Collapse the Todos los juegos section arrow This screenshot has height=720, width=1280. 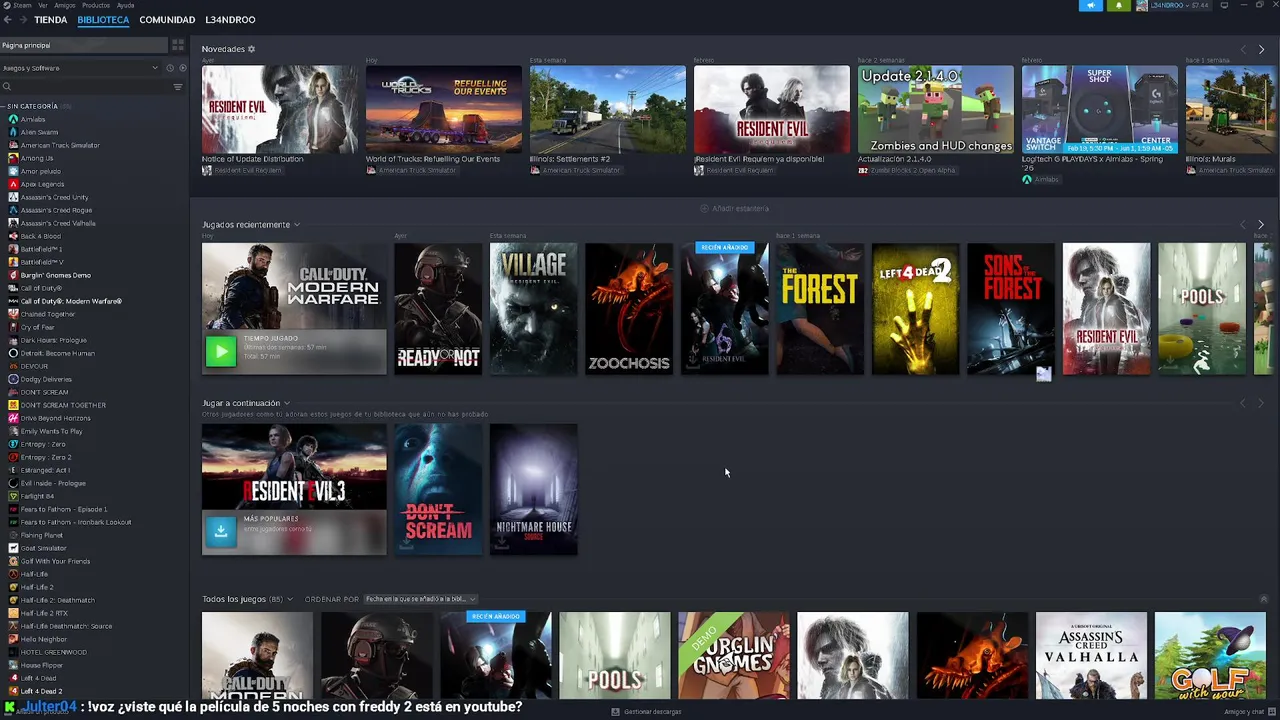[1263, 599]
